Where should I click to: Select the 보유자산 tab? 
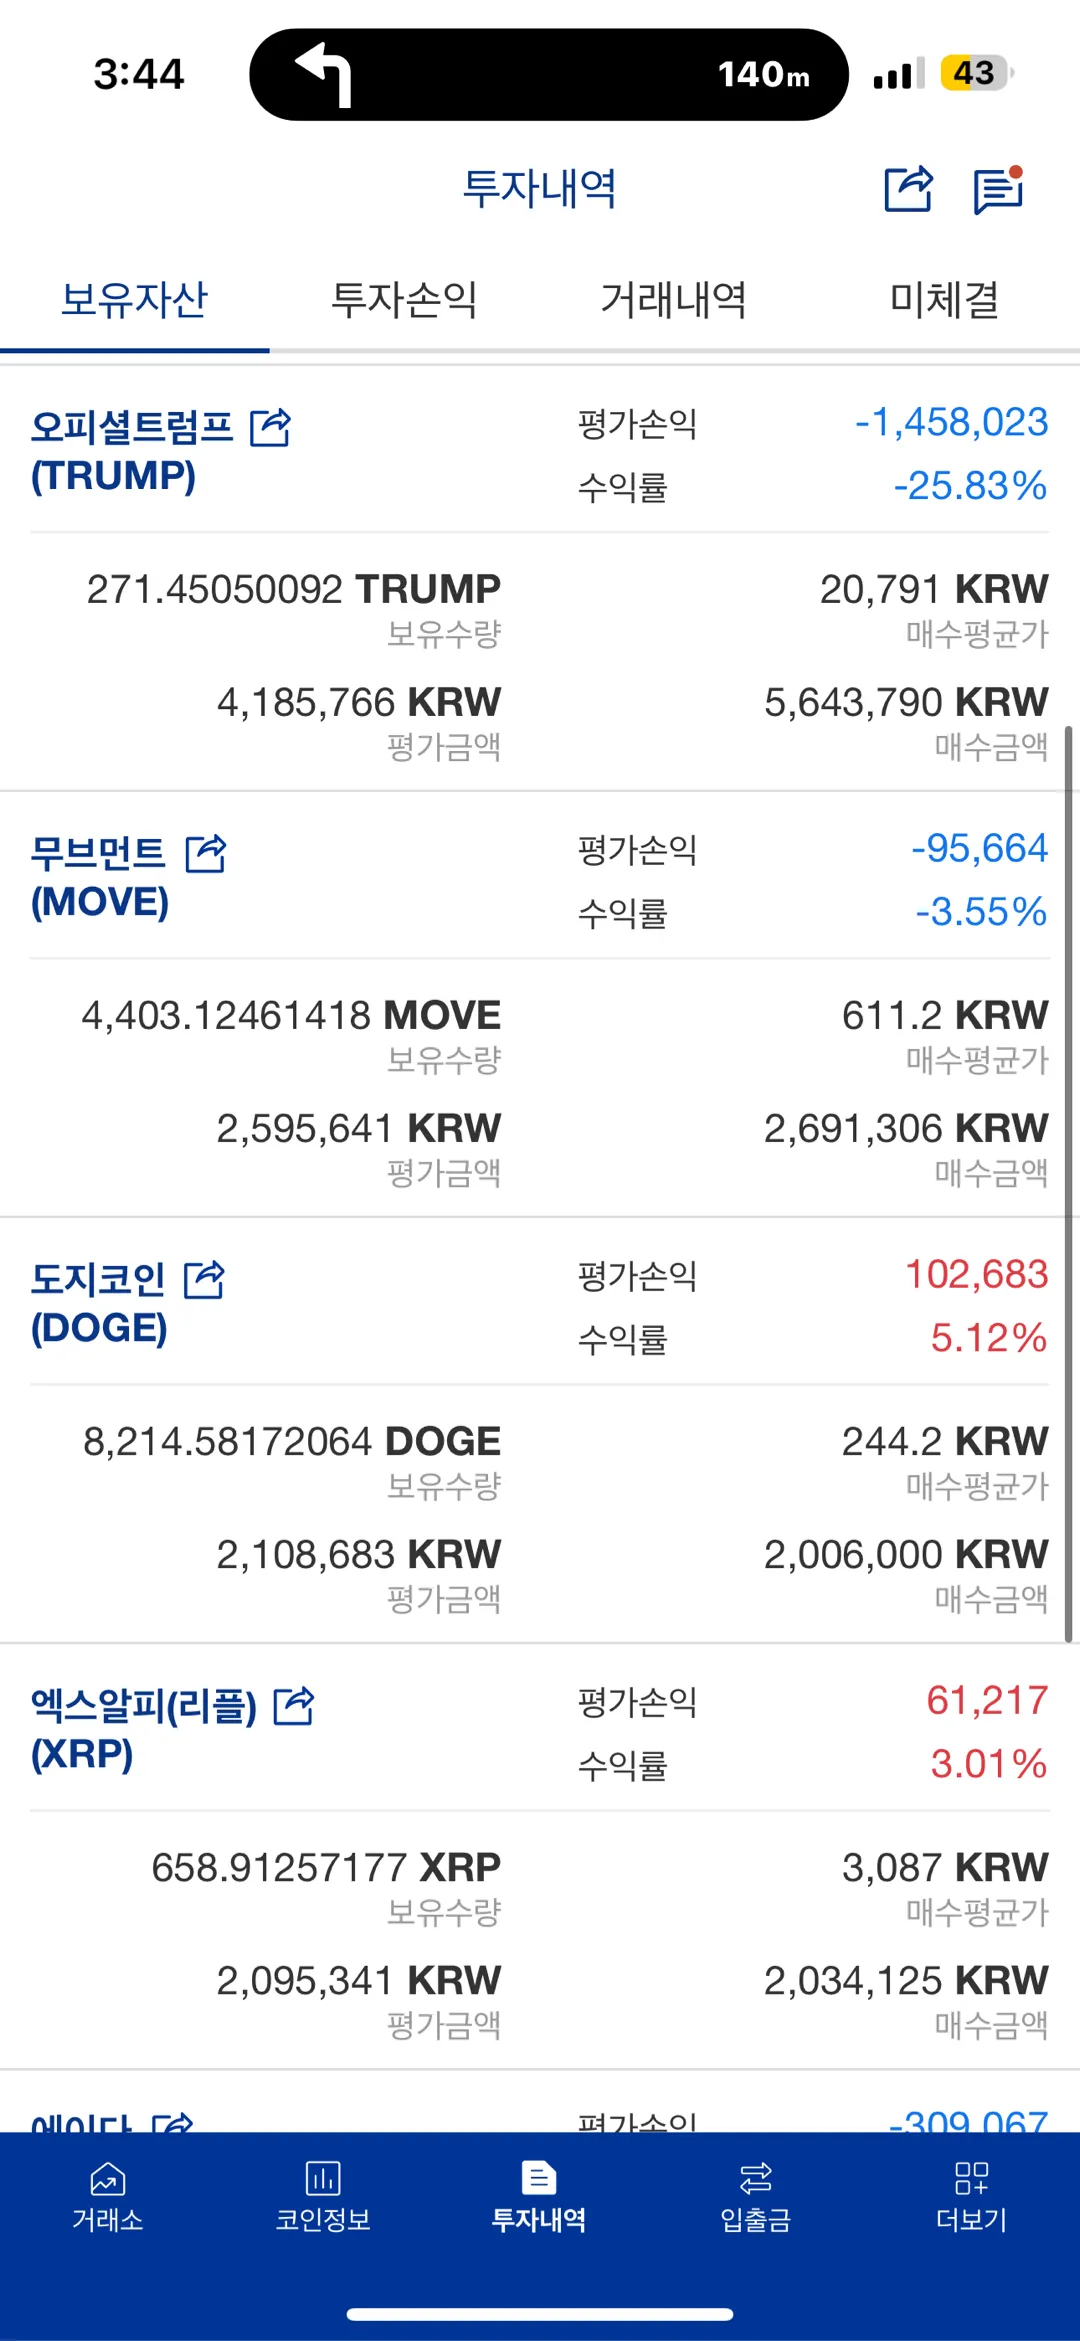[134, 300]
